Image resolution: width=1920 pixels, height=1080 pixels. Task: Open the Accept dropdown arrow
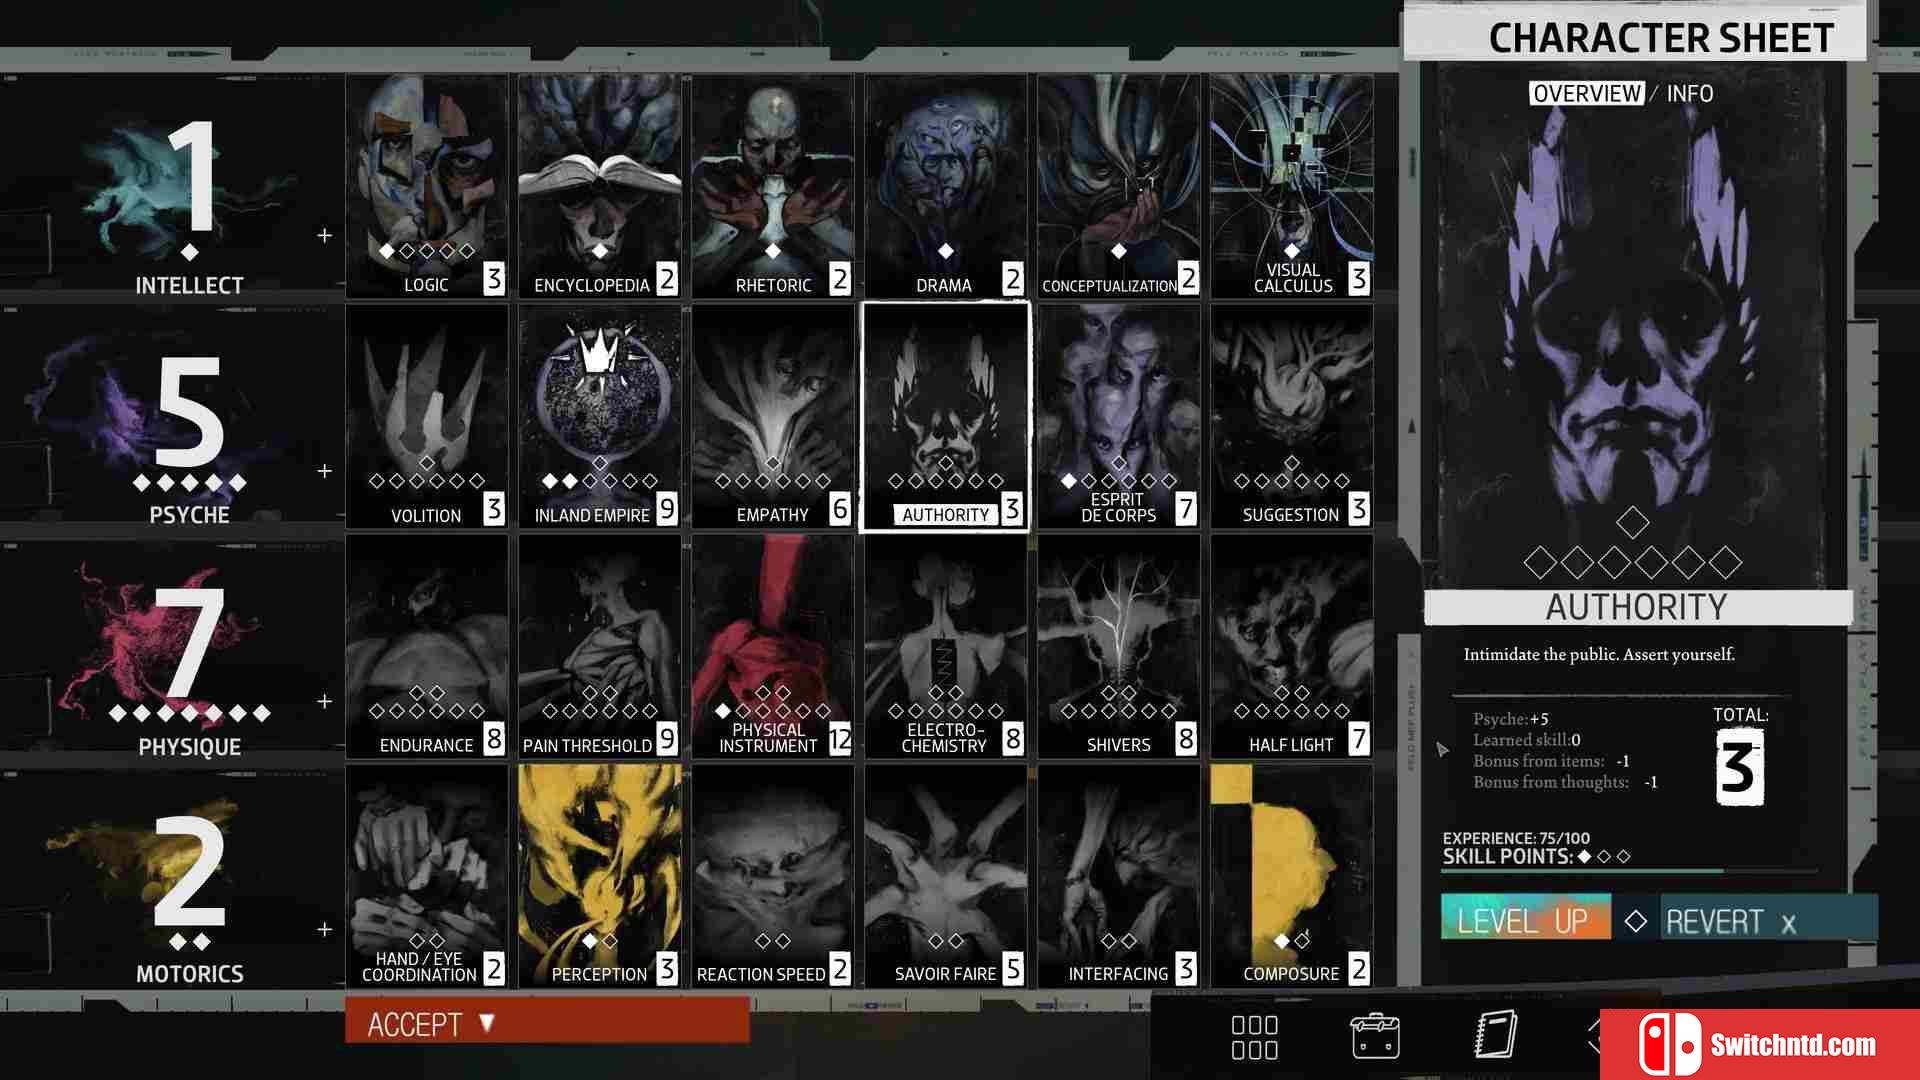point(487,1022)
